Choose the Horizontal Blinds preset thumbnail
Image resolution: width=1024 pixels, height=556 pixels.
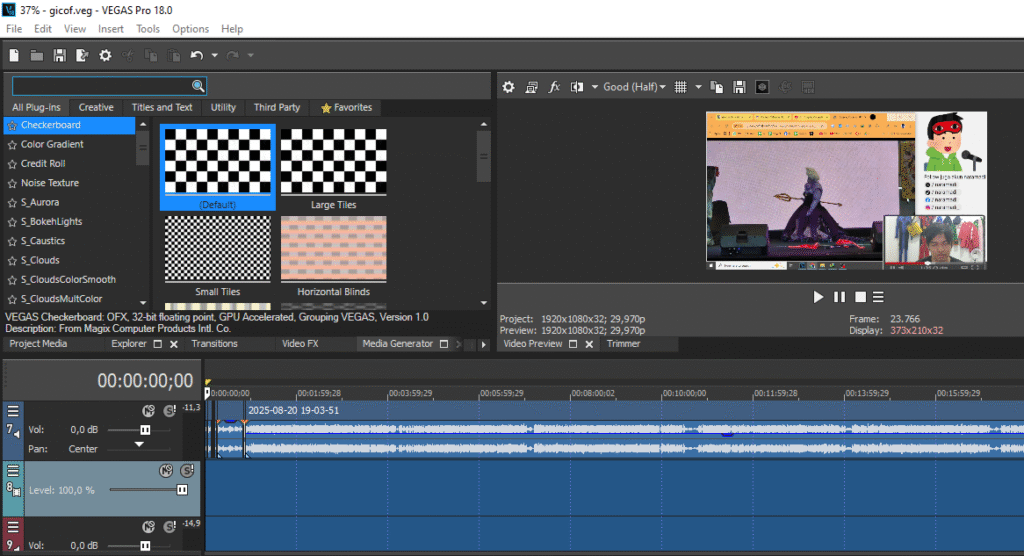point(334,249)
